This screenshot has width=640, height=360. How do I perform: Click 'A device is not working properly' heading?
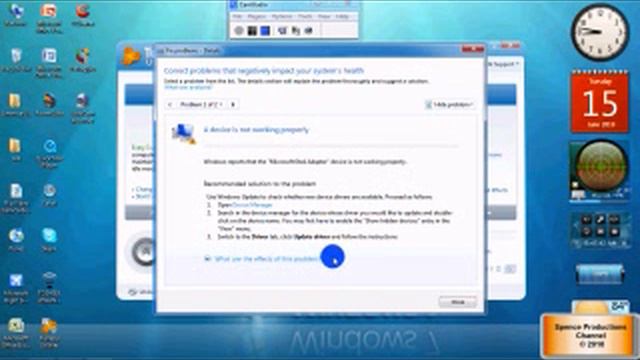click(256, 130)
